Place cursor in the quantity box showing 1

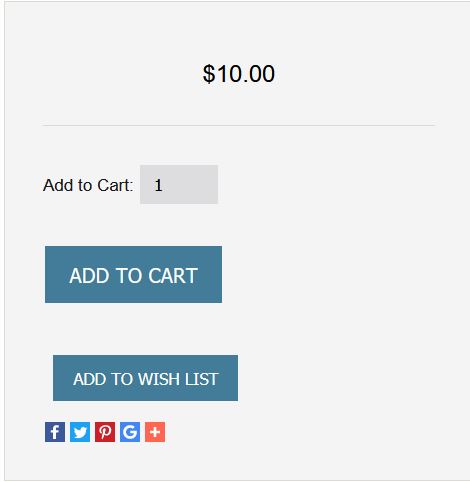179,184
